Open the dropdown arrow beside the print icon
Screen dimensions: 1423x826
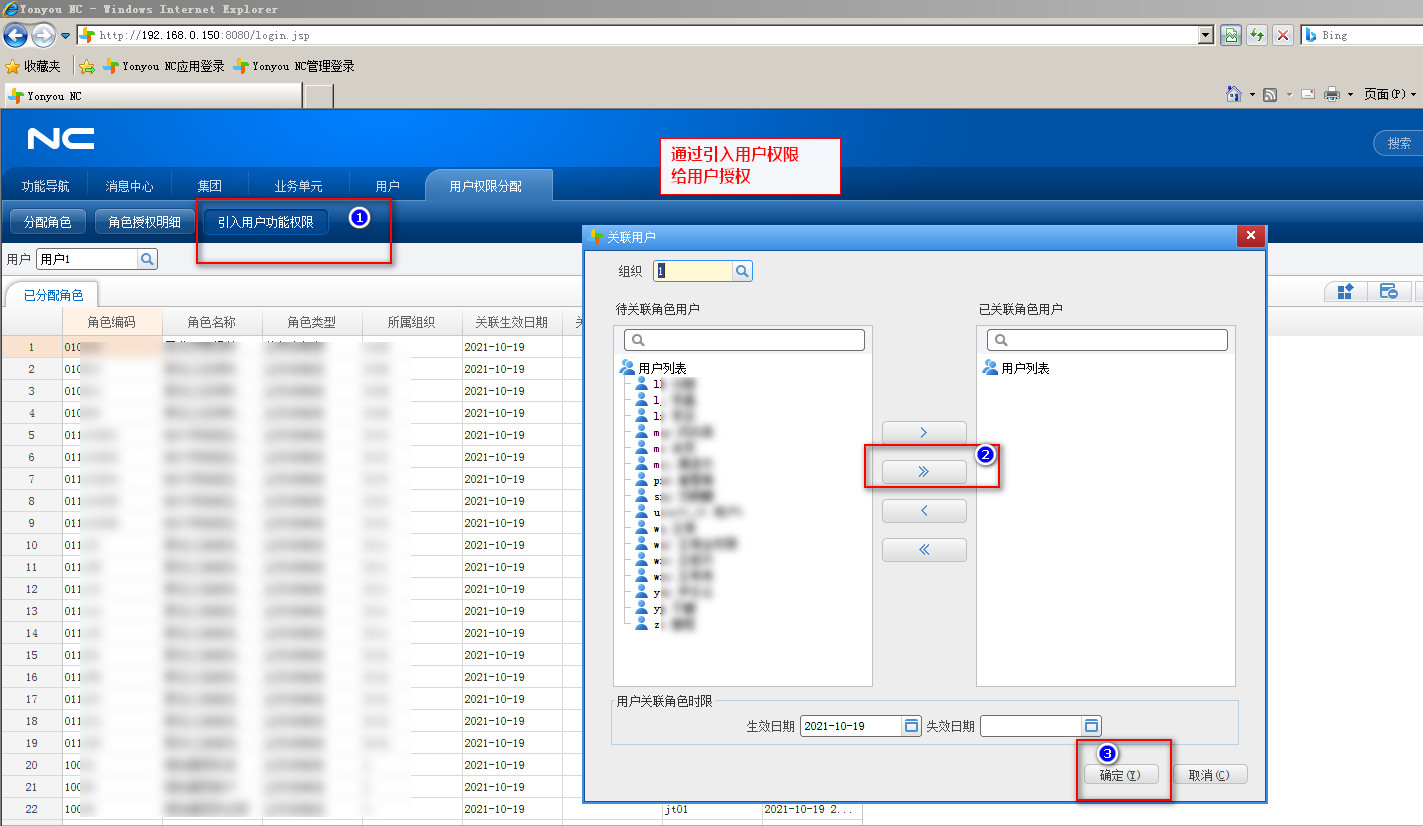click(x=1349, y=94)
